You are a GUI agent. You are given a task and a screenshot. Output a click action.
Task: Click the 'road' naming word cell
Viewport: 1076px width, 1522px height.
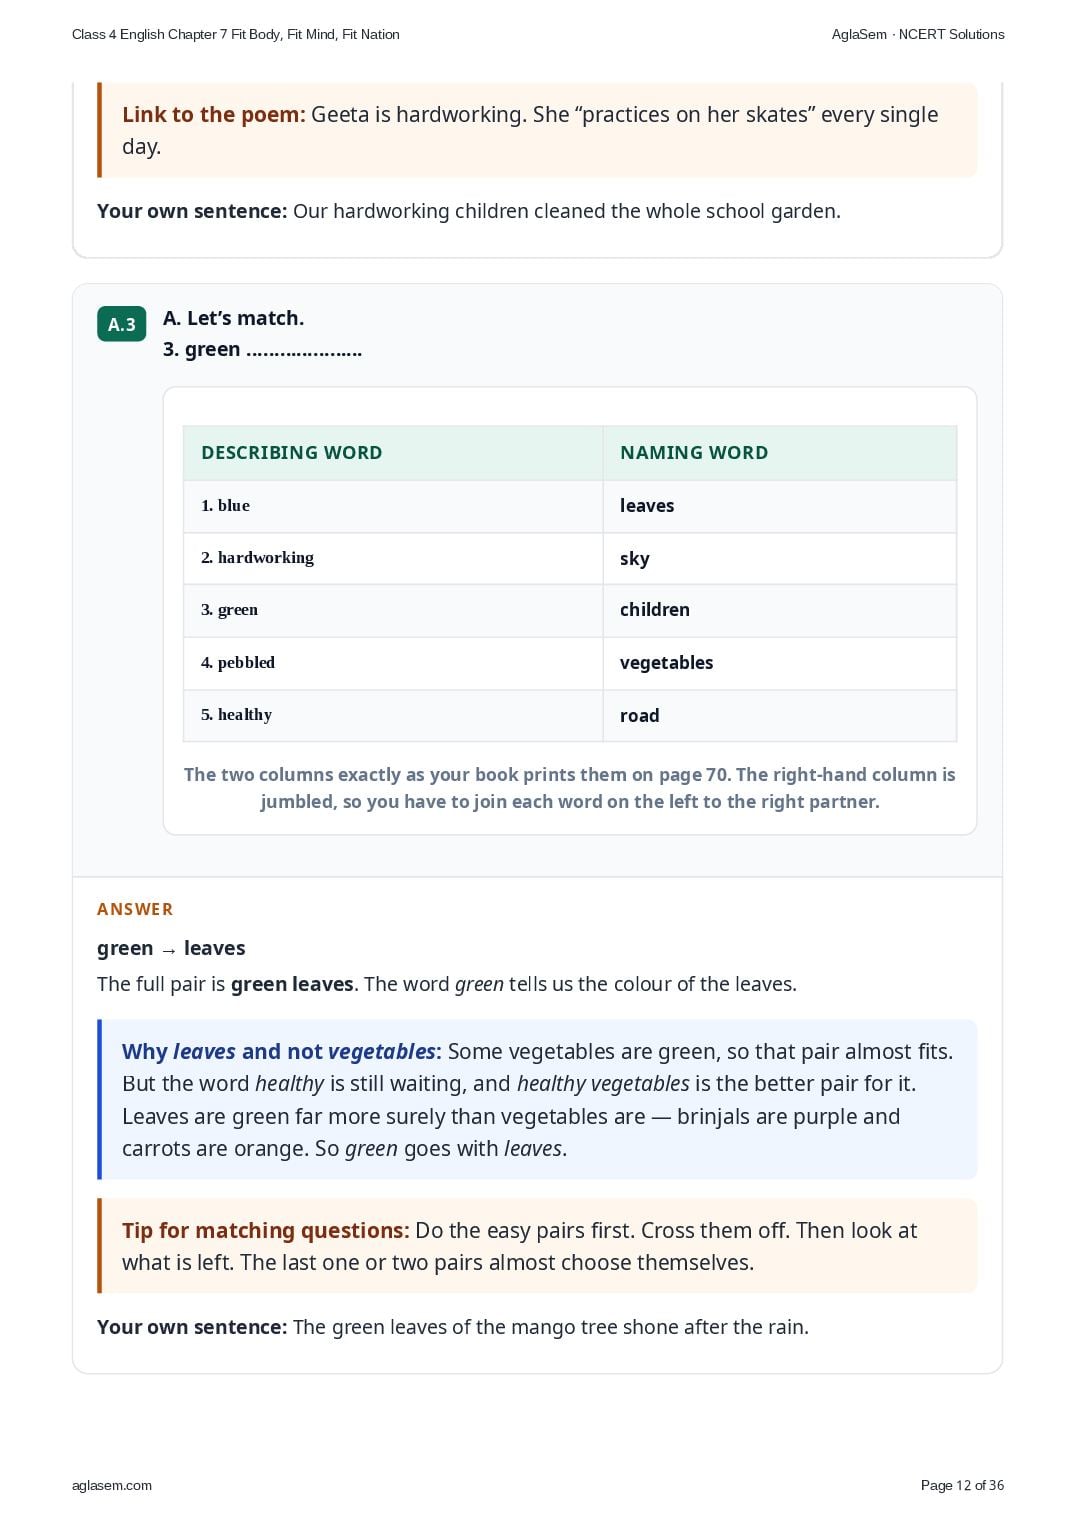click(x=779, y=715)
